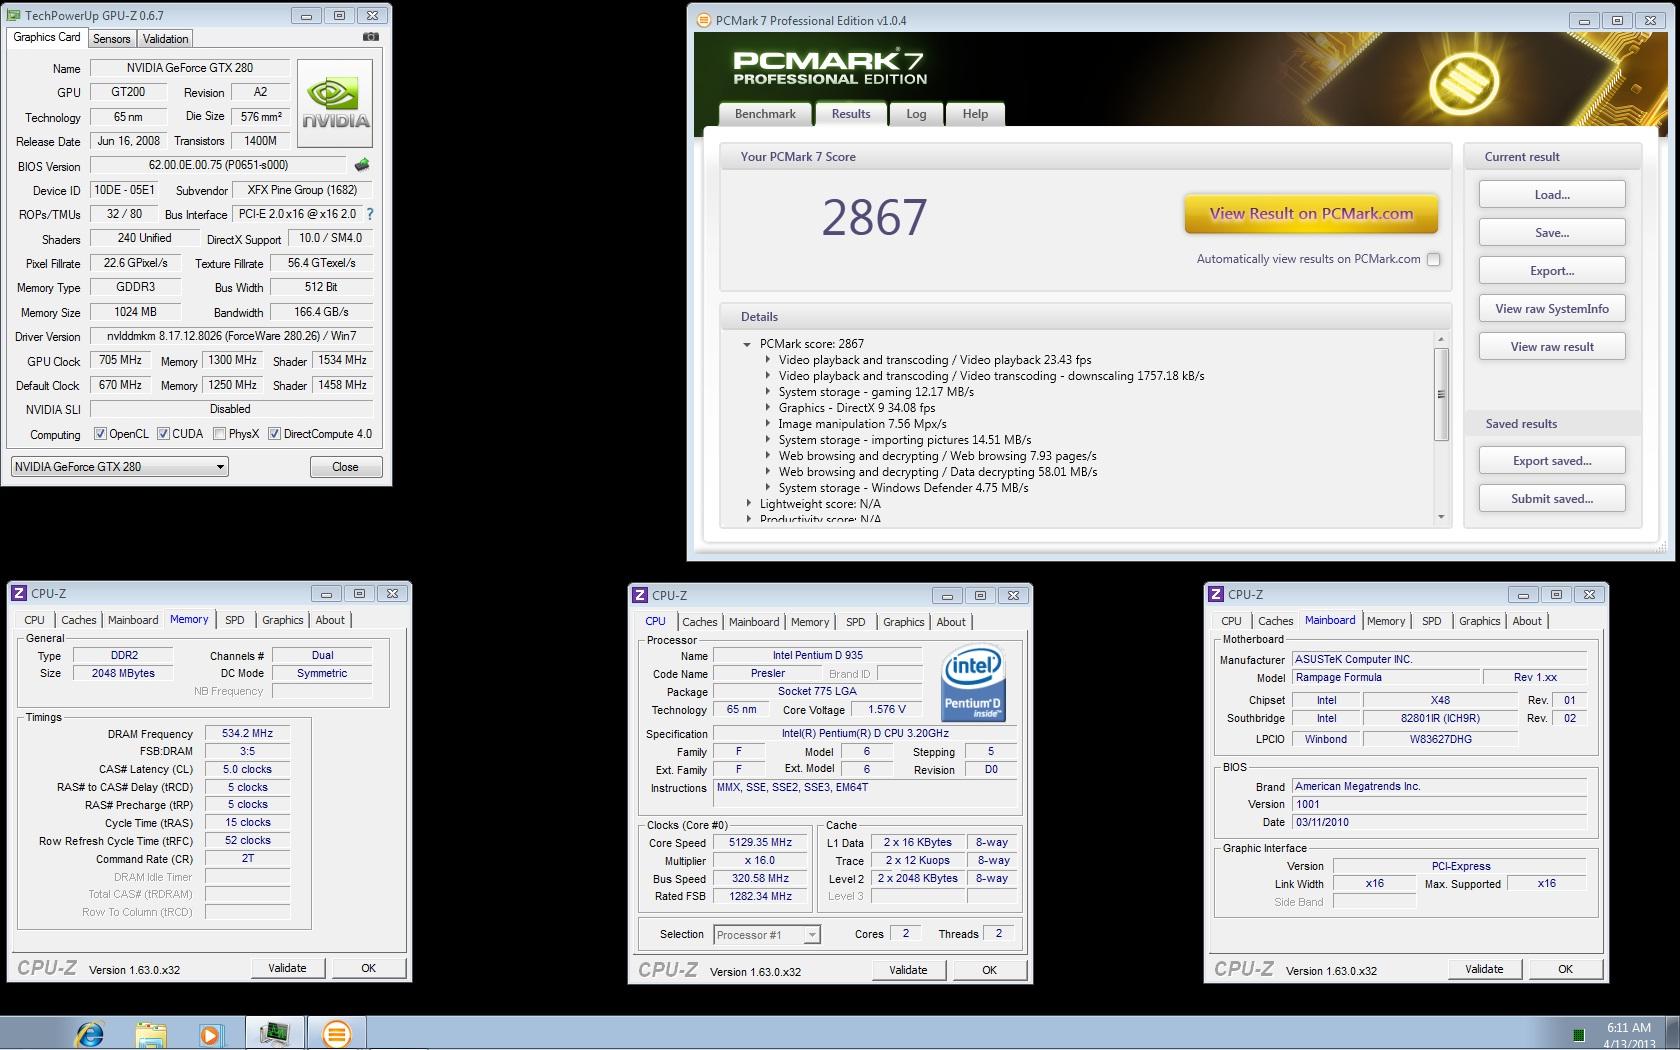Click the BIOS save chip icon in GPU-Z
The height and width of the screenshot is (1050, 1680).
tap(362, 165)
